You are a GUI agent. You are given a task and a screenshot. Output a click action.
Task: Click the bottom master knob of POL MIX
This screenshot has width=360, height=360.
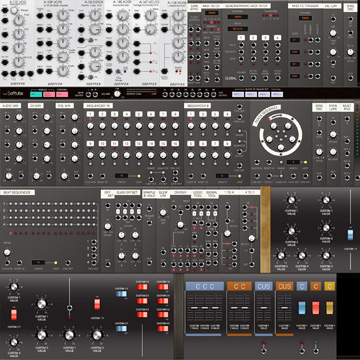coord(64,176)
